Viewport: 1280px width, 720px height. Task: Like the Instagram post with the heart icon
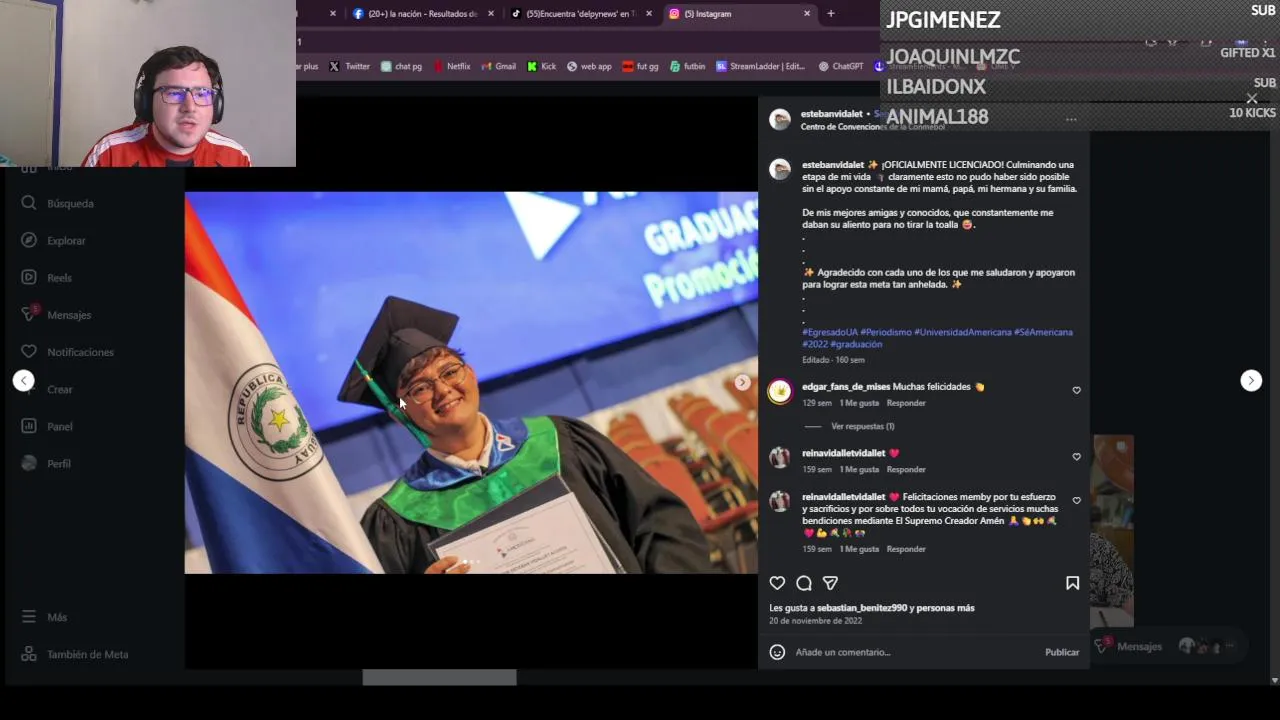[x=777, y=583]
